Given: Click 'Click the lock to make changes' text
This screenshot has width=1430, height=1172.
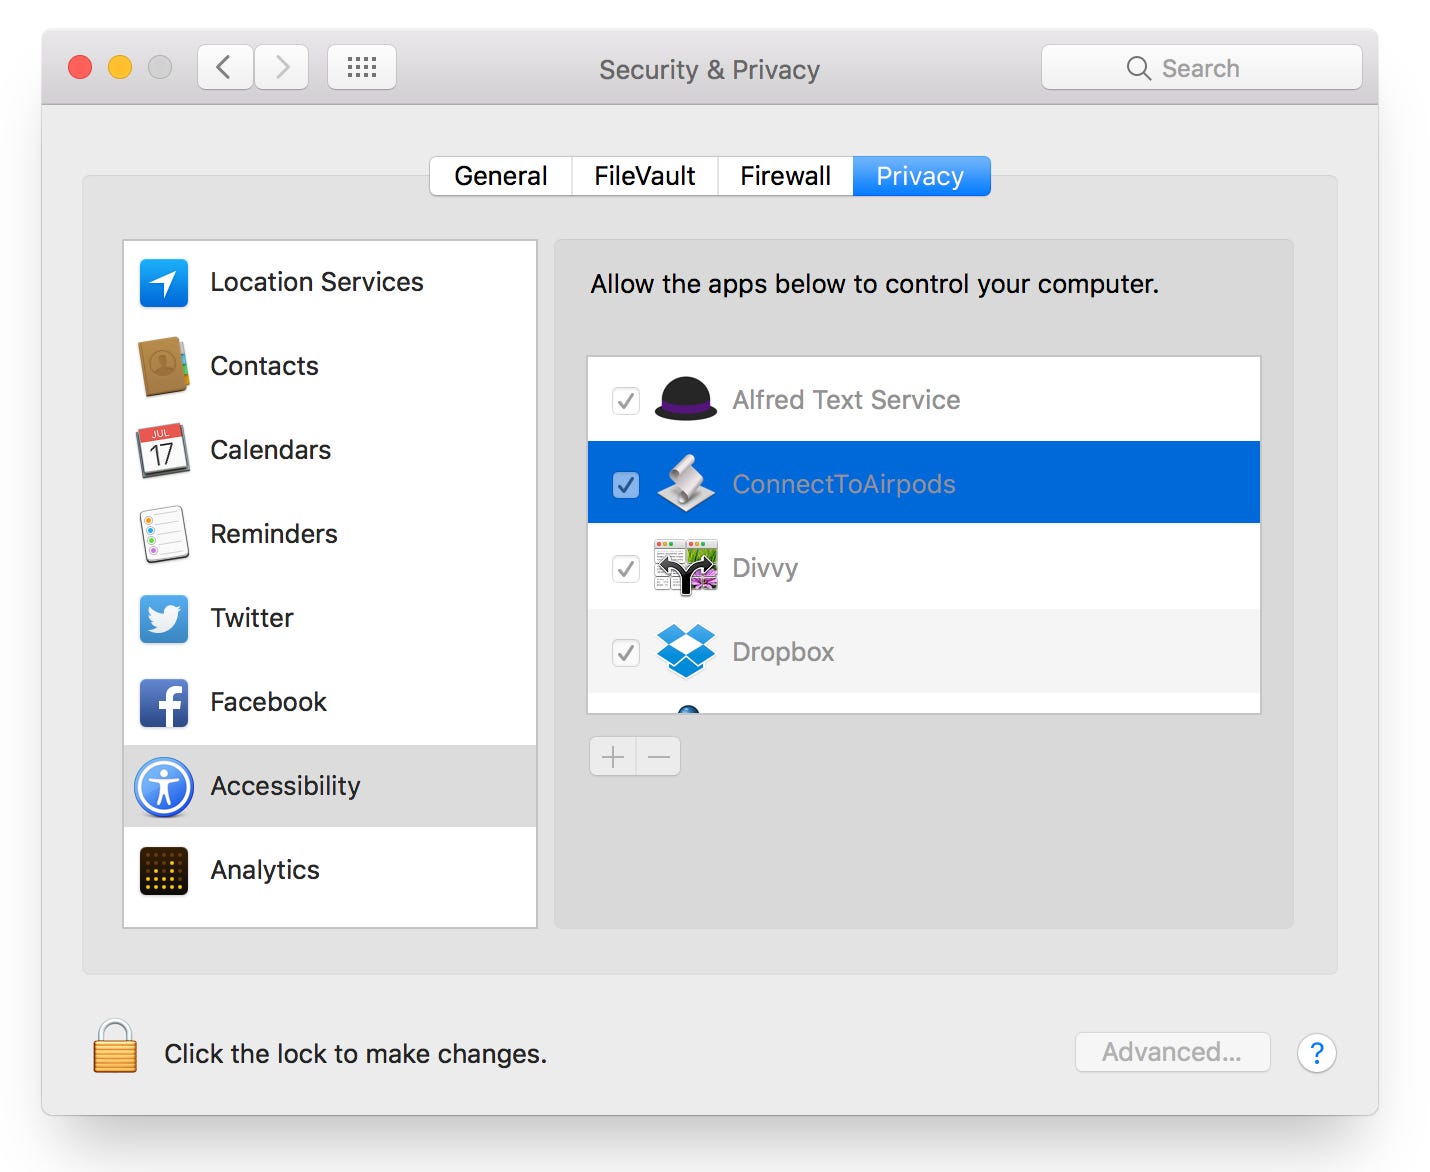Looking at the screenshot, I should point(355,1054).
